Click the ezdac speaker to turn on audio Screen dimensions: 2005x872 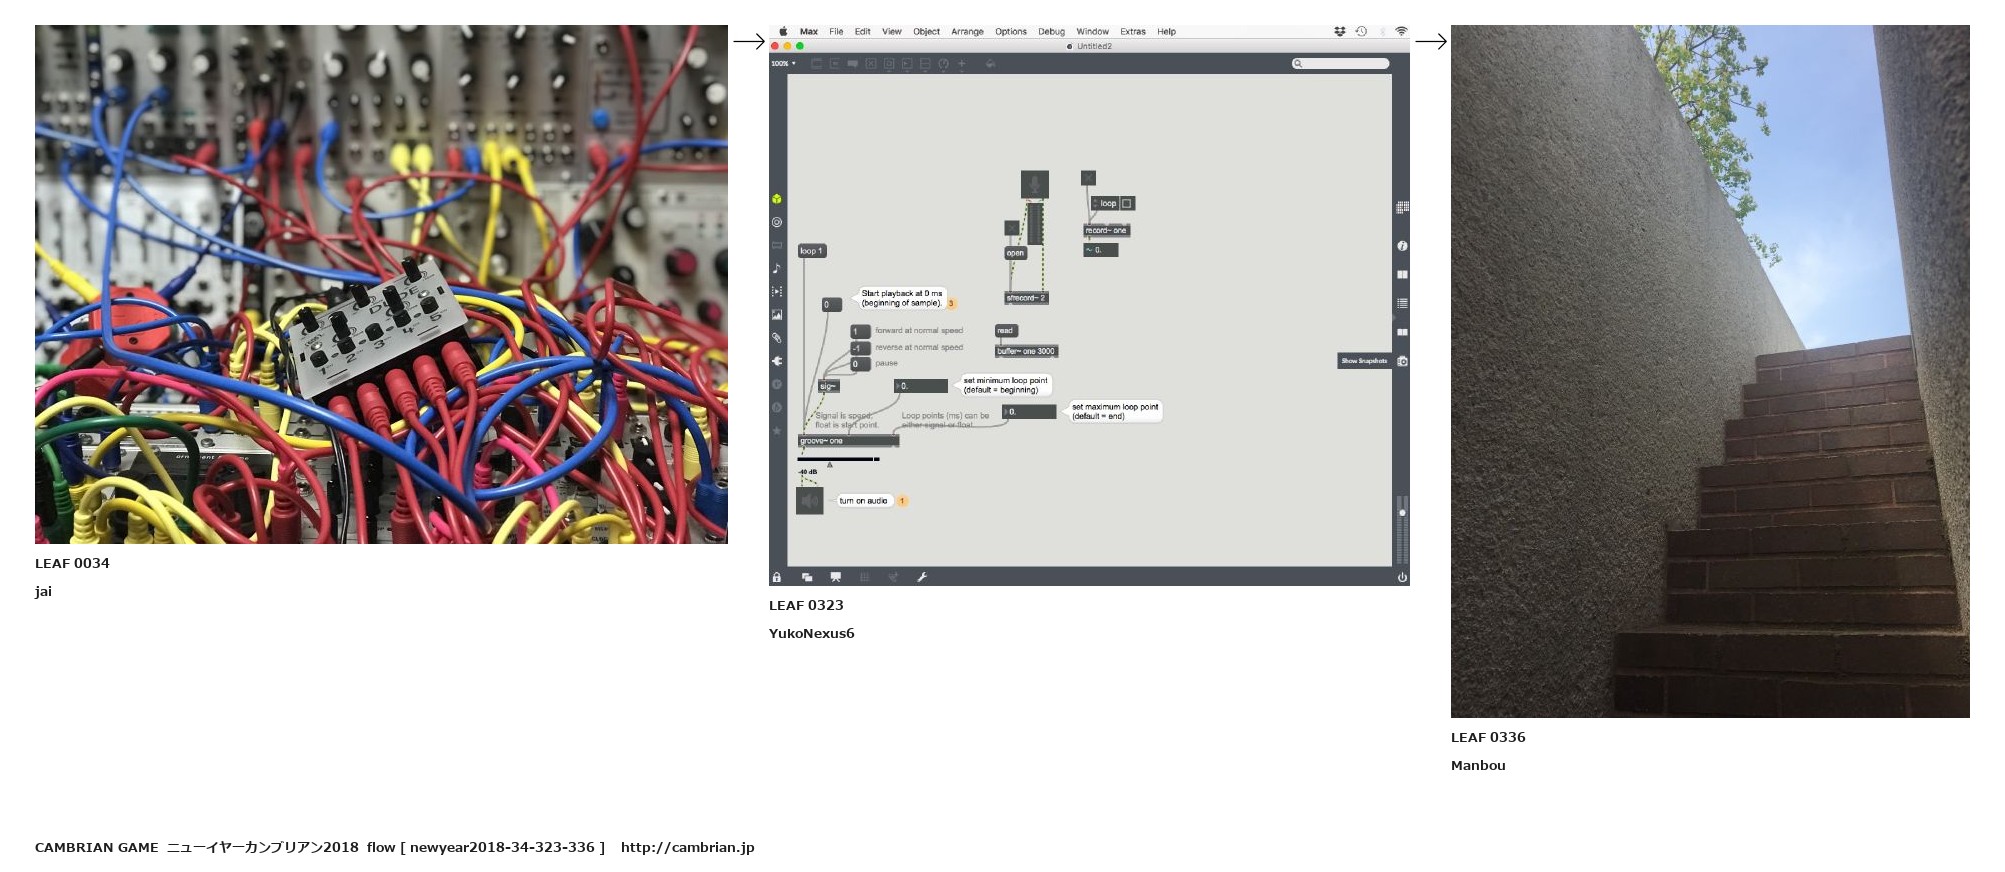(809, 500)
